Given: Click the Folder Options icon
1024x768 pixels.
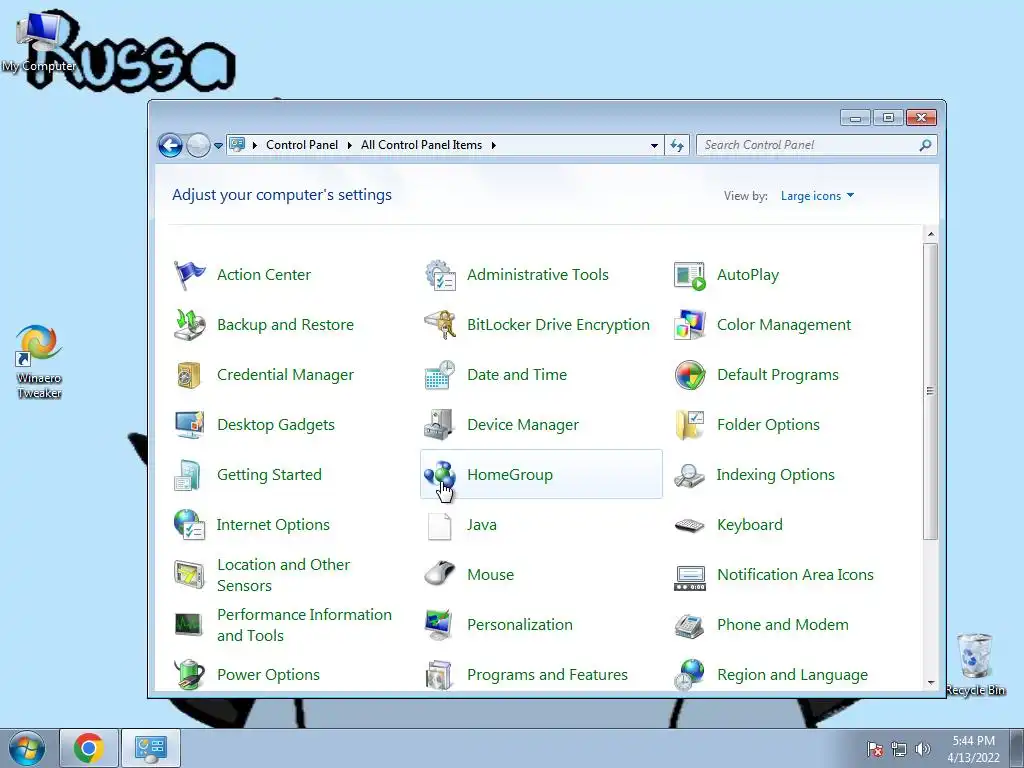Looking at the screenshot, I should pyautogui.click(x=690, y=424).
